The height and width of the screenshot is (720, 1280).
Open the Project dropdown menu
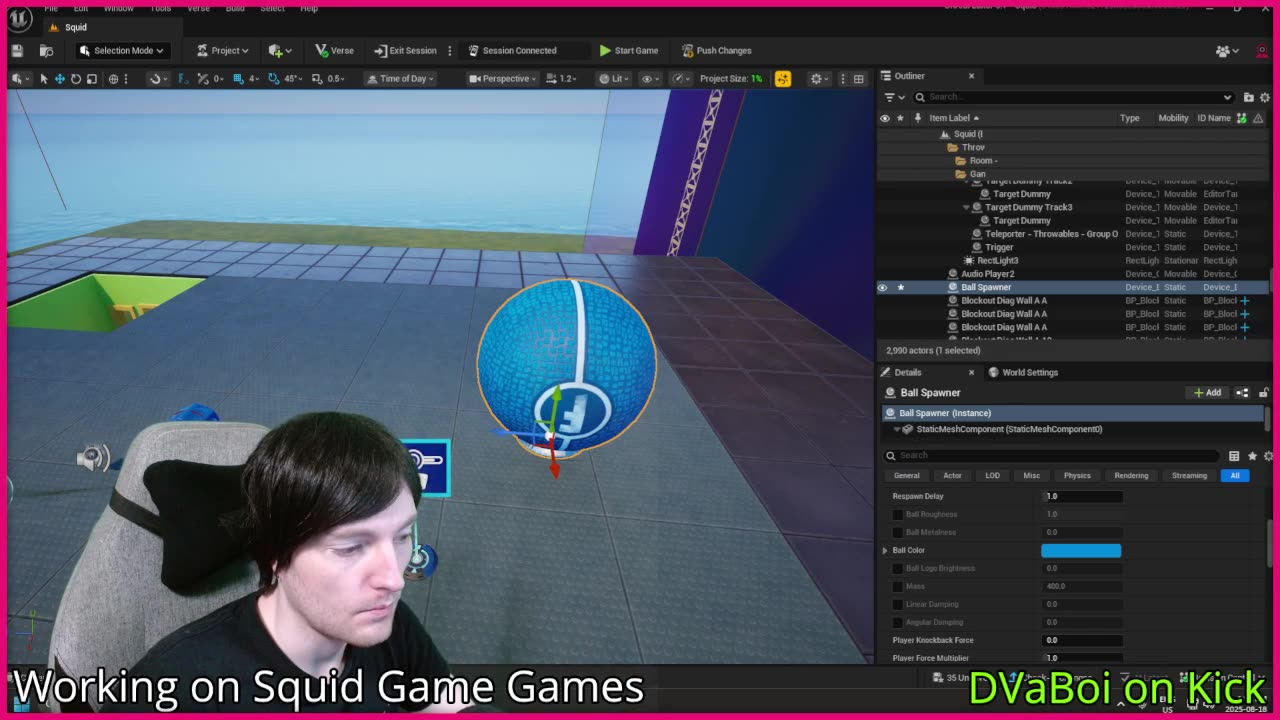[223, 50]
